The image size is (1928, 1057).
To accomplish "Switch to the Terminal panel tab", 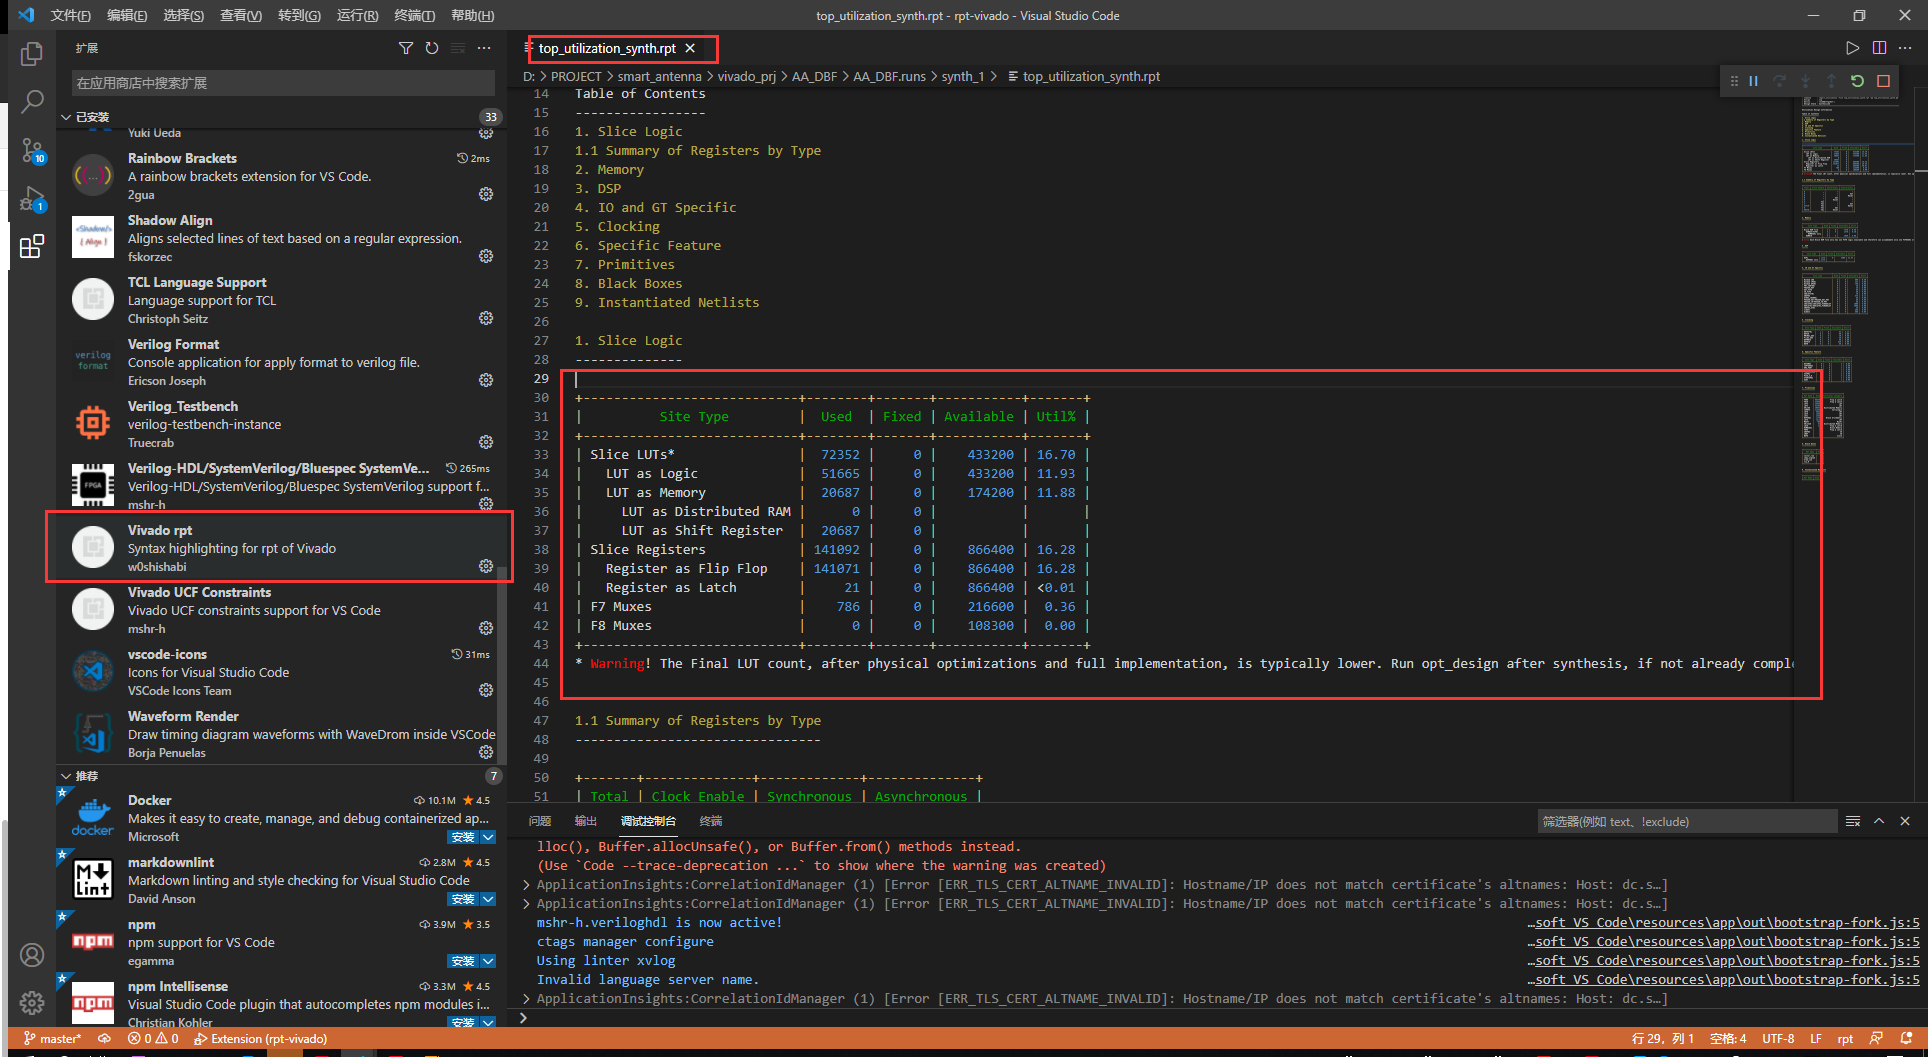I will (711, 821).
